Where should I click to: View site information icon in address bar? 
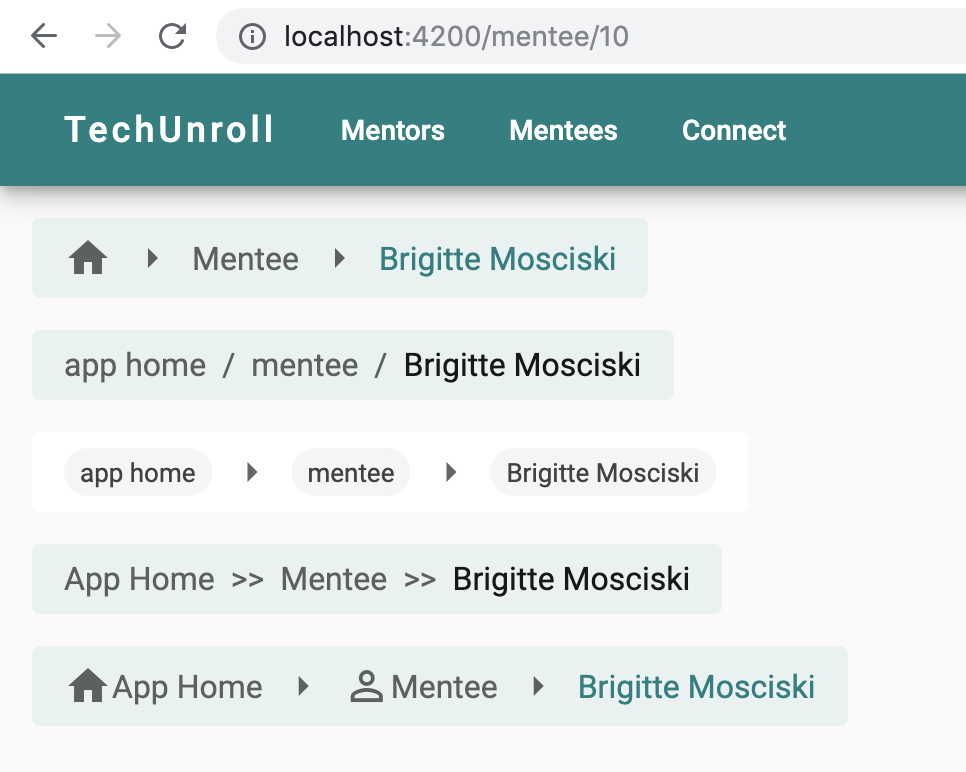252,37
